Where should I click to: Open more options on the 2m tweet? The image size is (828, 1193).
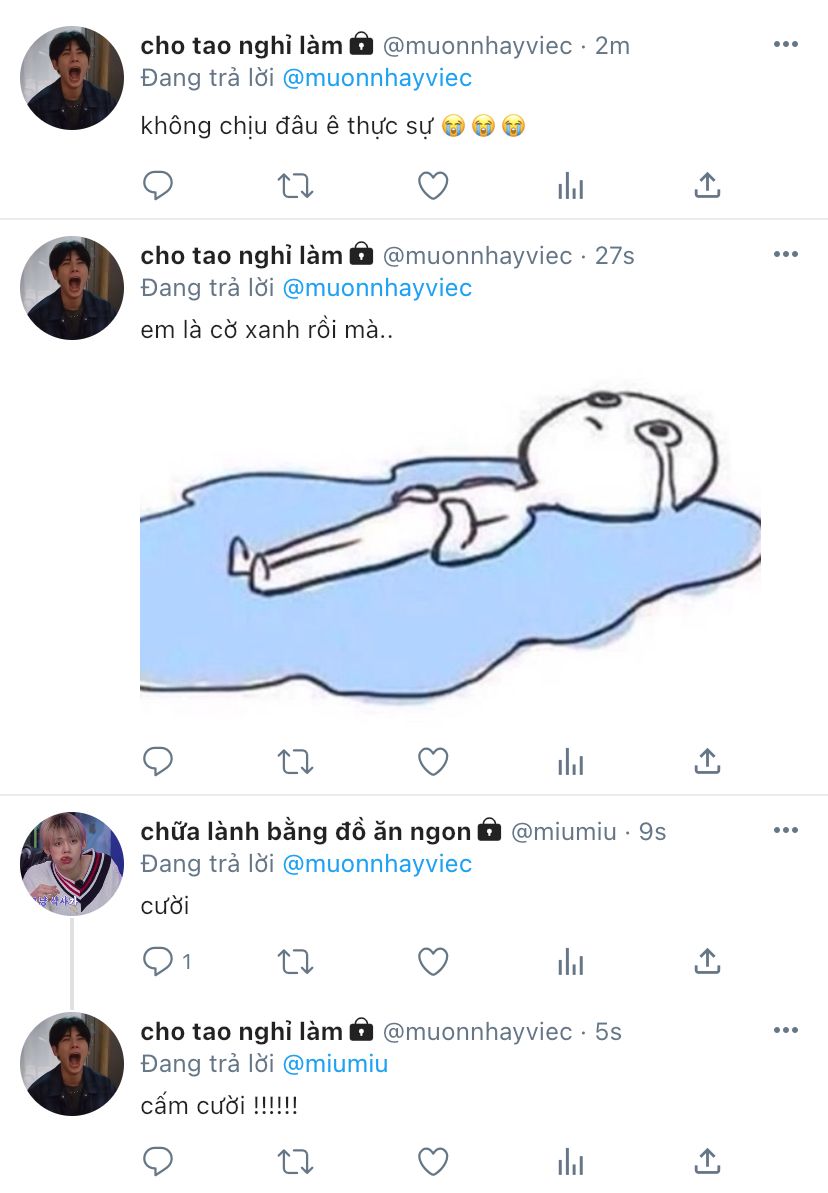pos(786,45)
